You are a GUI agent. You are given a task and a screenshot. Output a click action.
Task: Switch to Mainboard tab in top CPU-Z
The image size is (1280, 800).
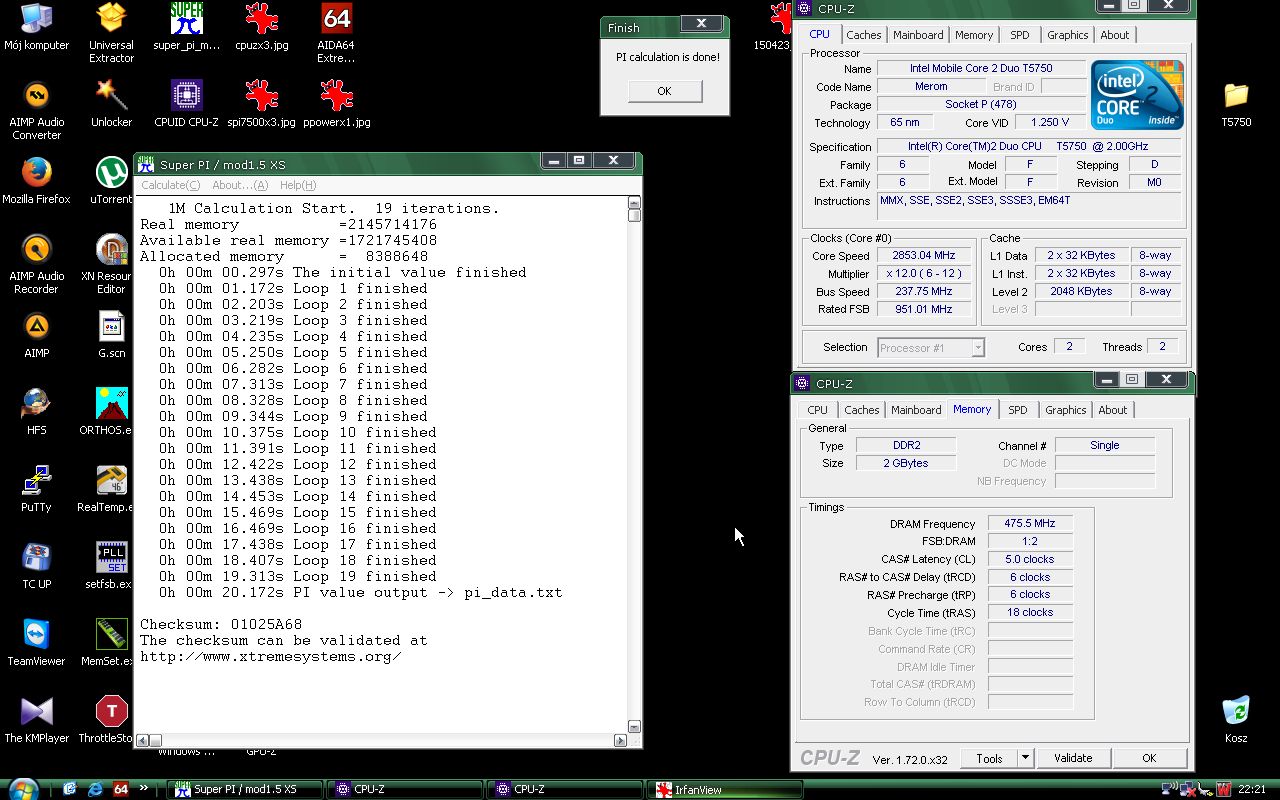click(x=918, y=35)
